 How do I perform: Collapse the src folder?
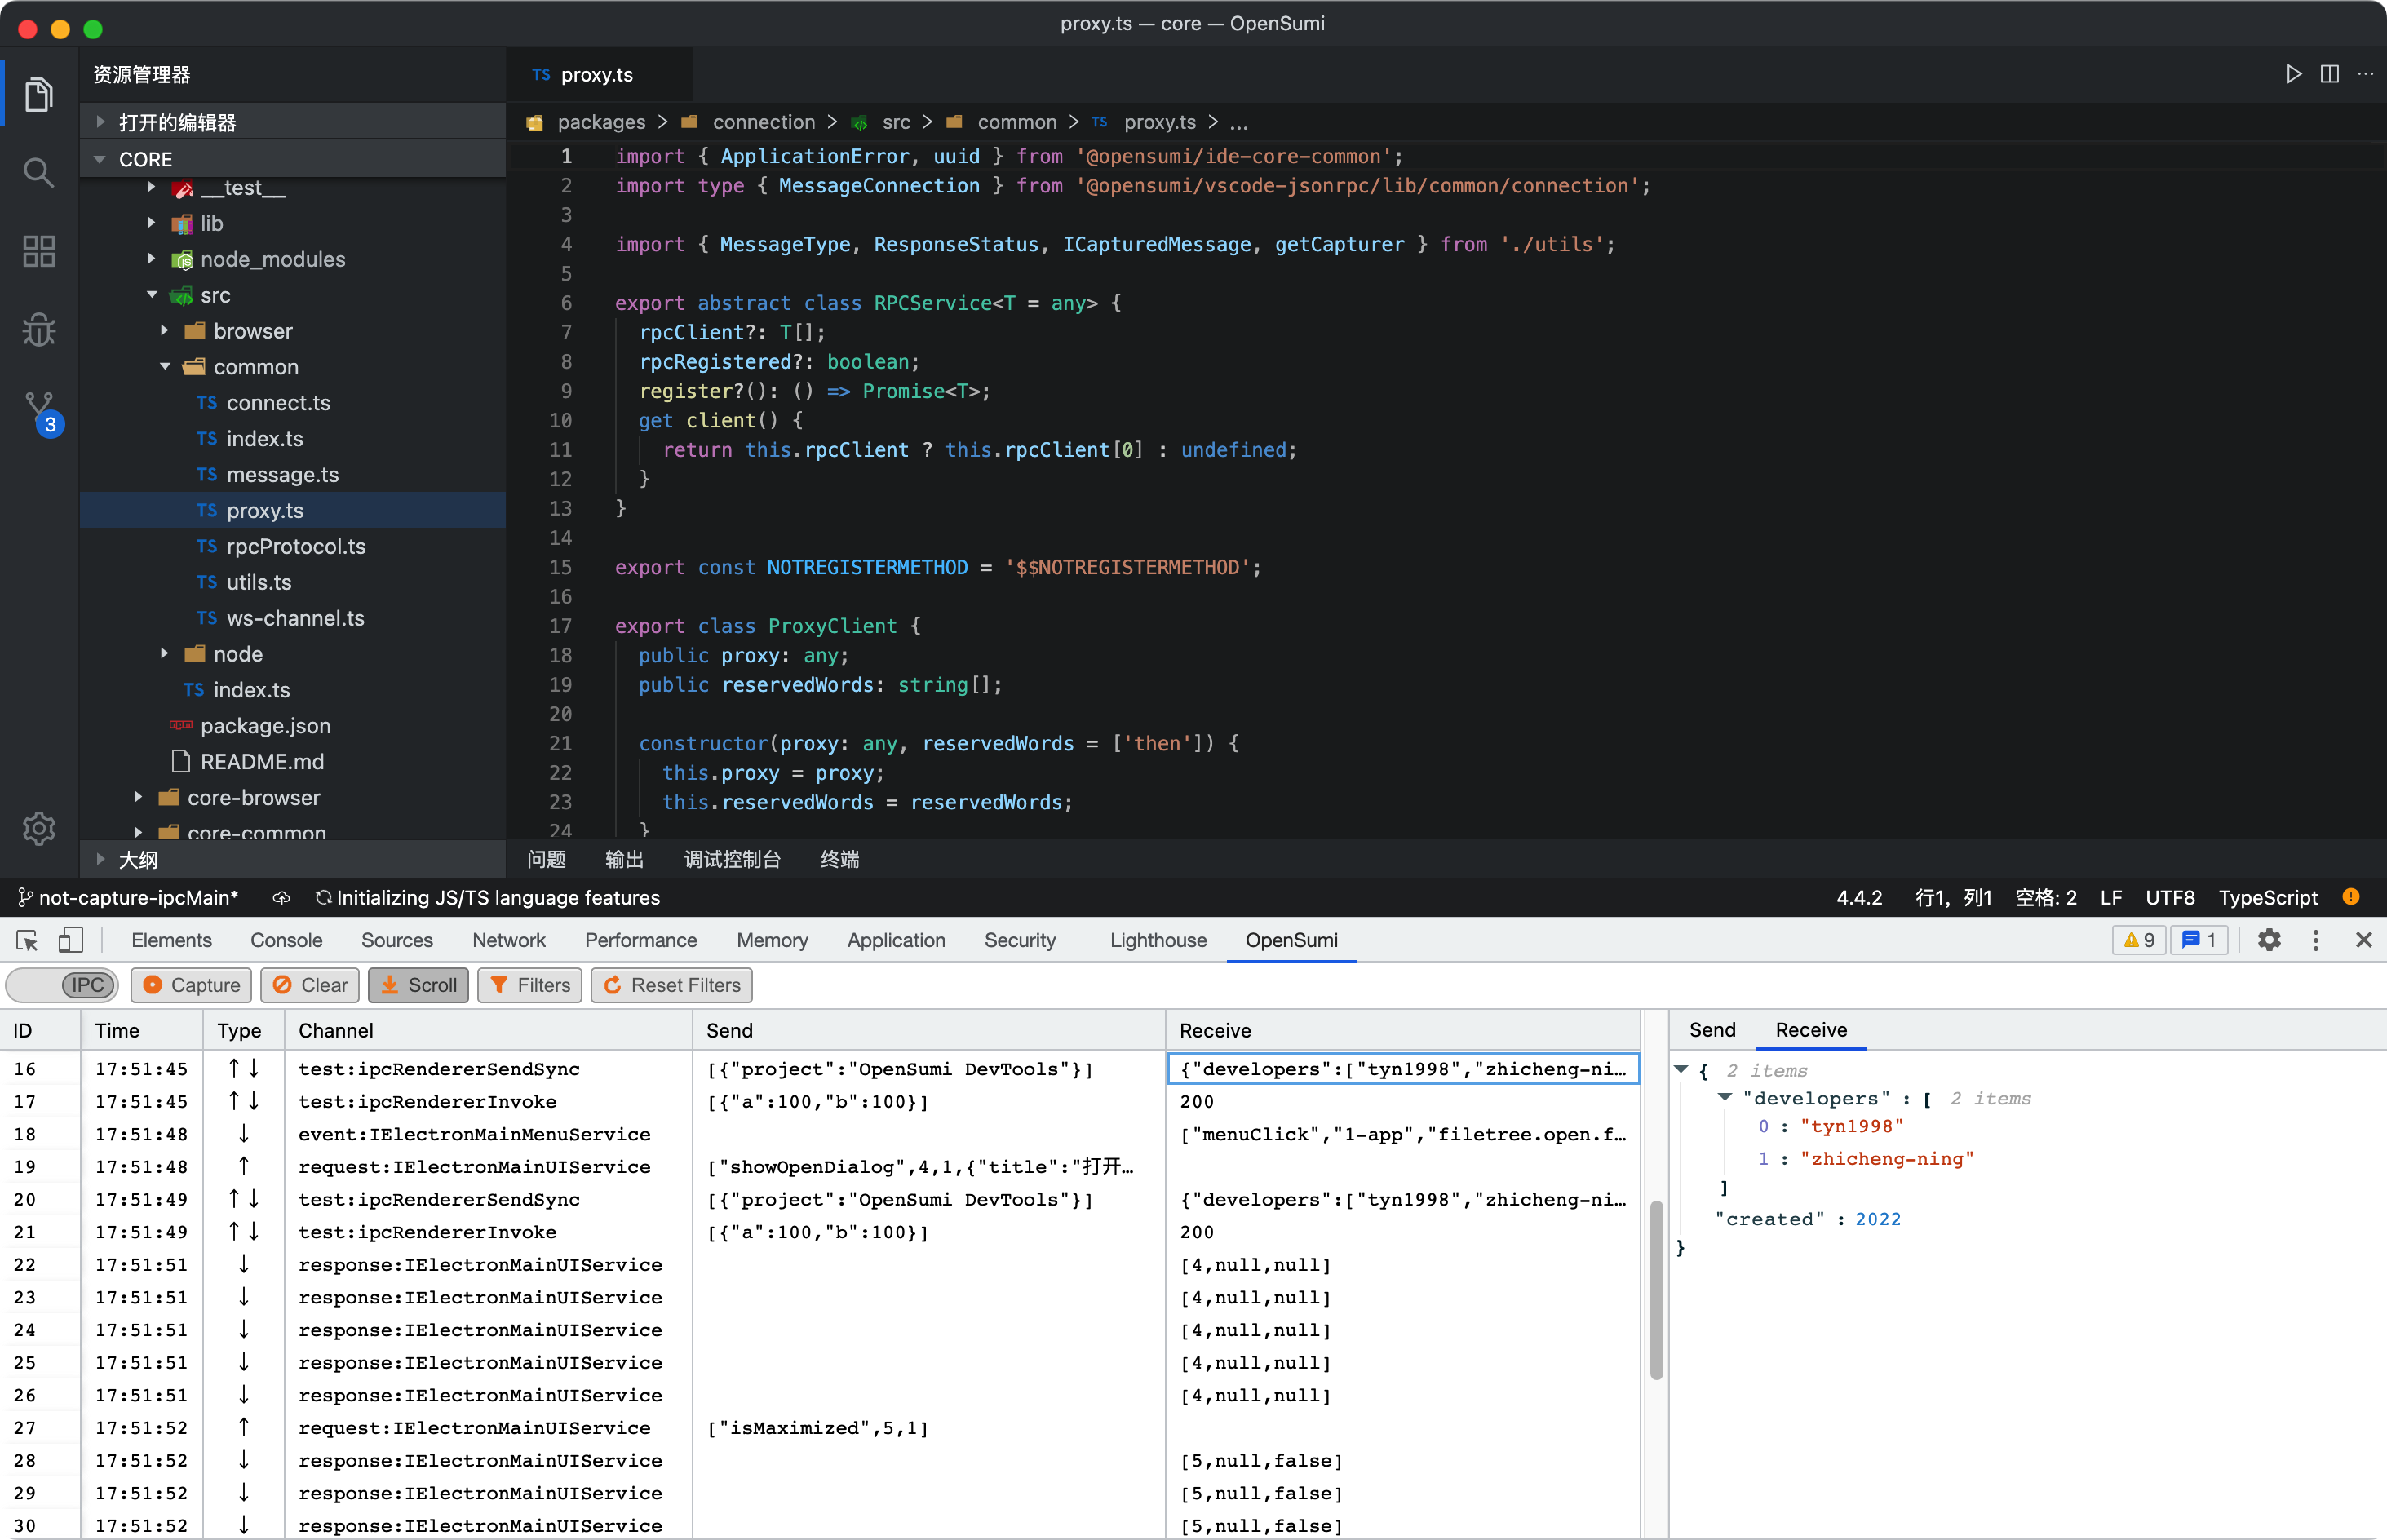click(152, 295)
